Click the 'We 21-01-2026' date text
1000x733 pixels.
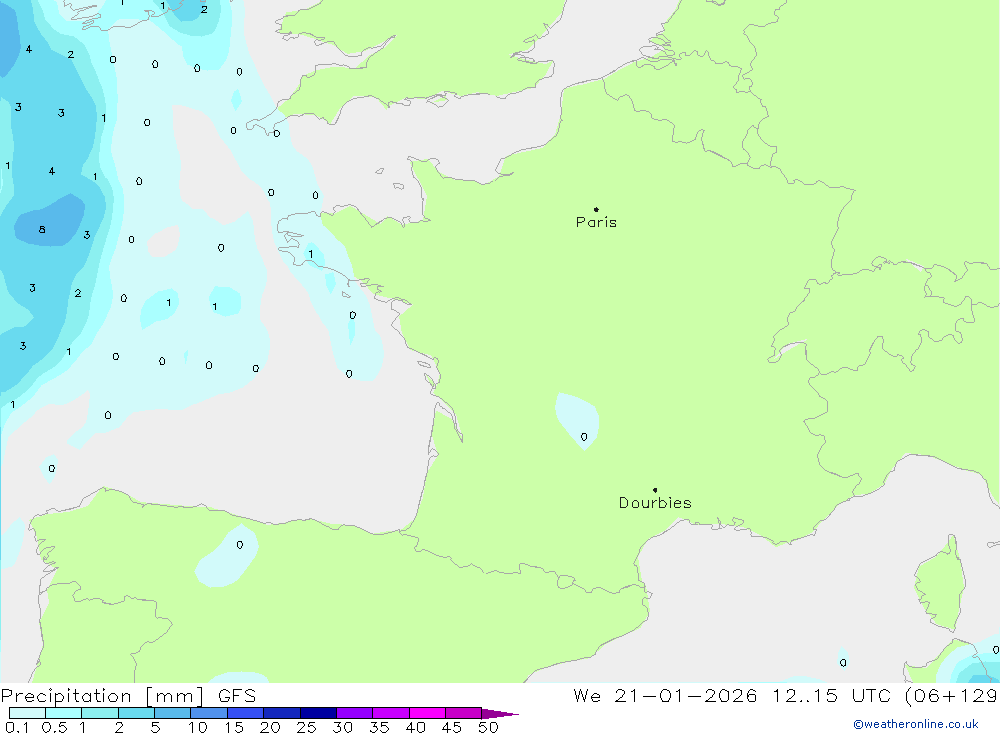tap(665, 695)
